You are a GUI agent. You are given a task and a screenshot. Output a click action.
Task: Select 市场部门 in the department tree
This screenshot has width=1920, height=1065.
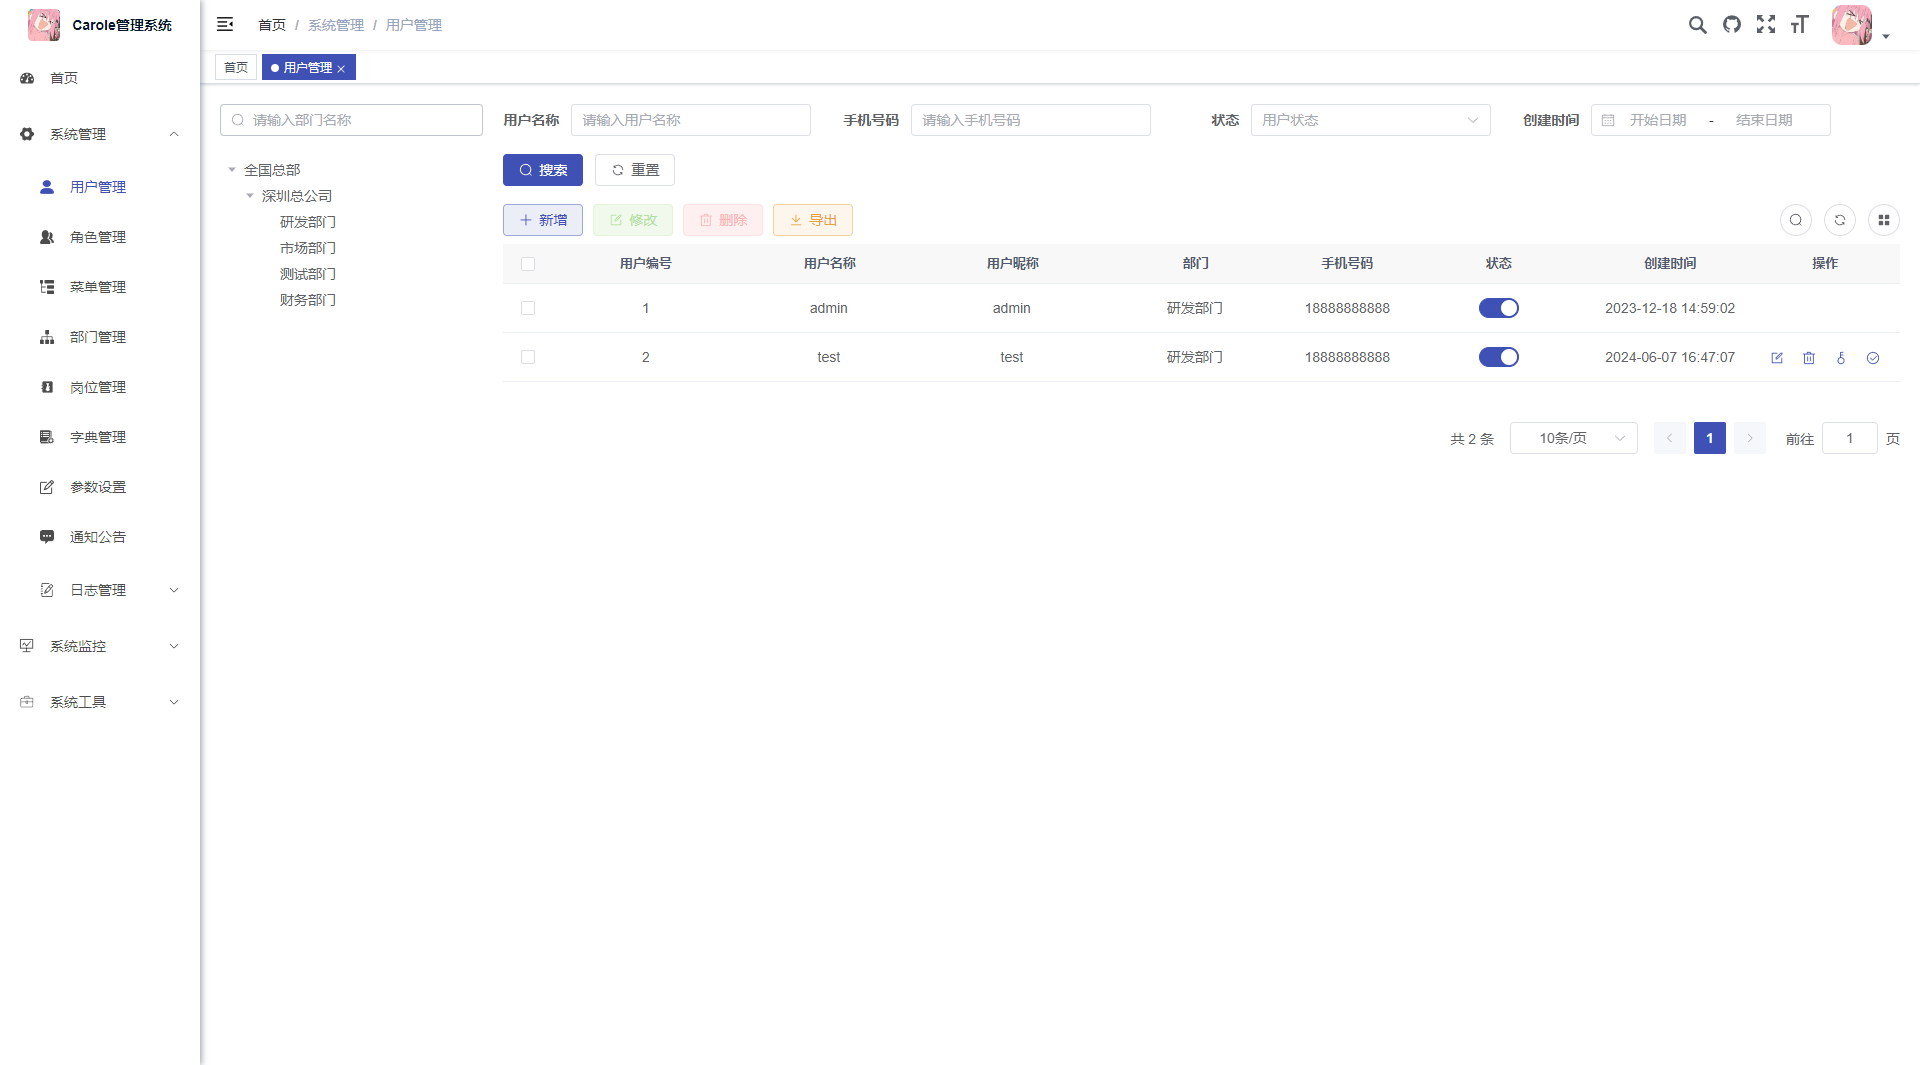pyautogui.click(x=308, y=248)
